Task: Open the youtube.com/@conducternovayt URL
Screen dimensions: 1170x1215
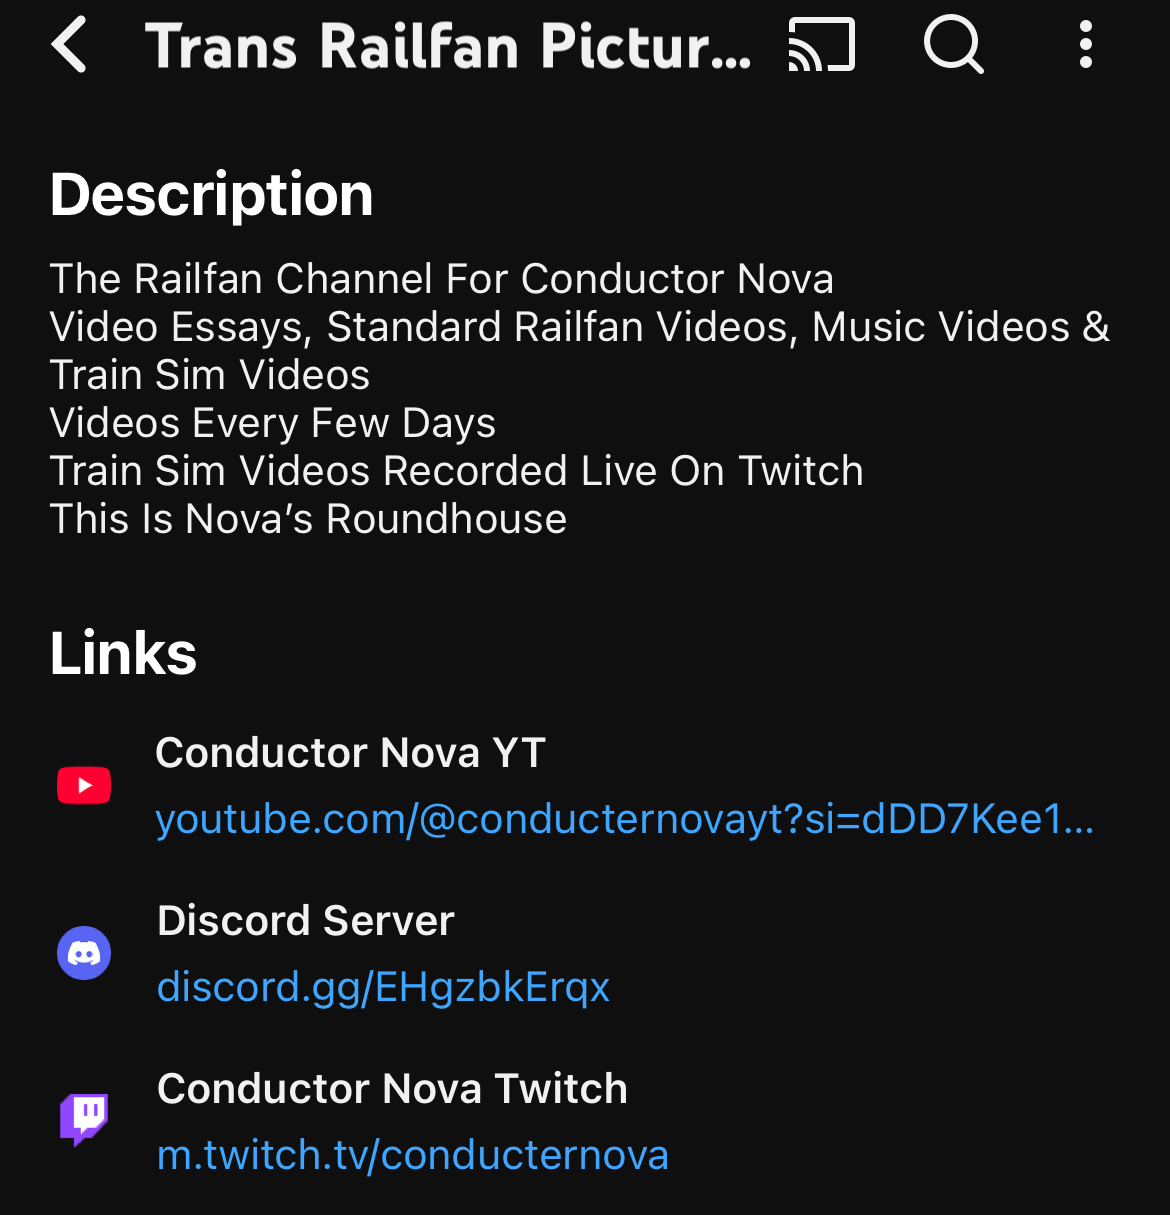Action: tap(625, 820)
